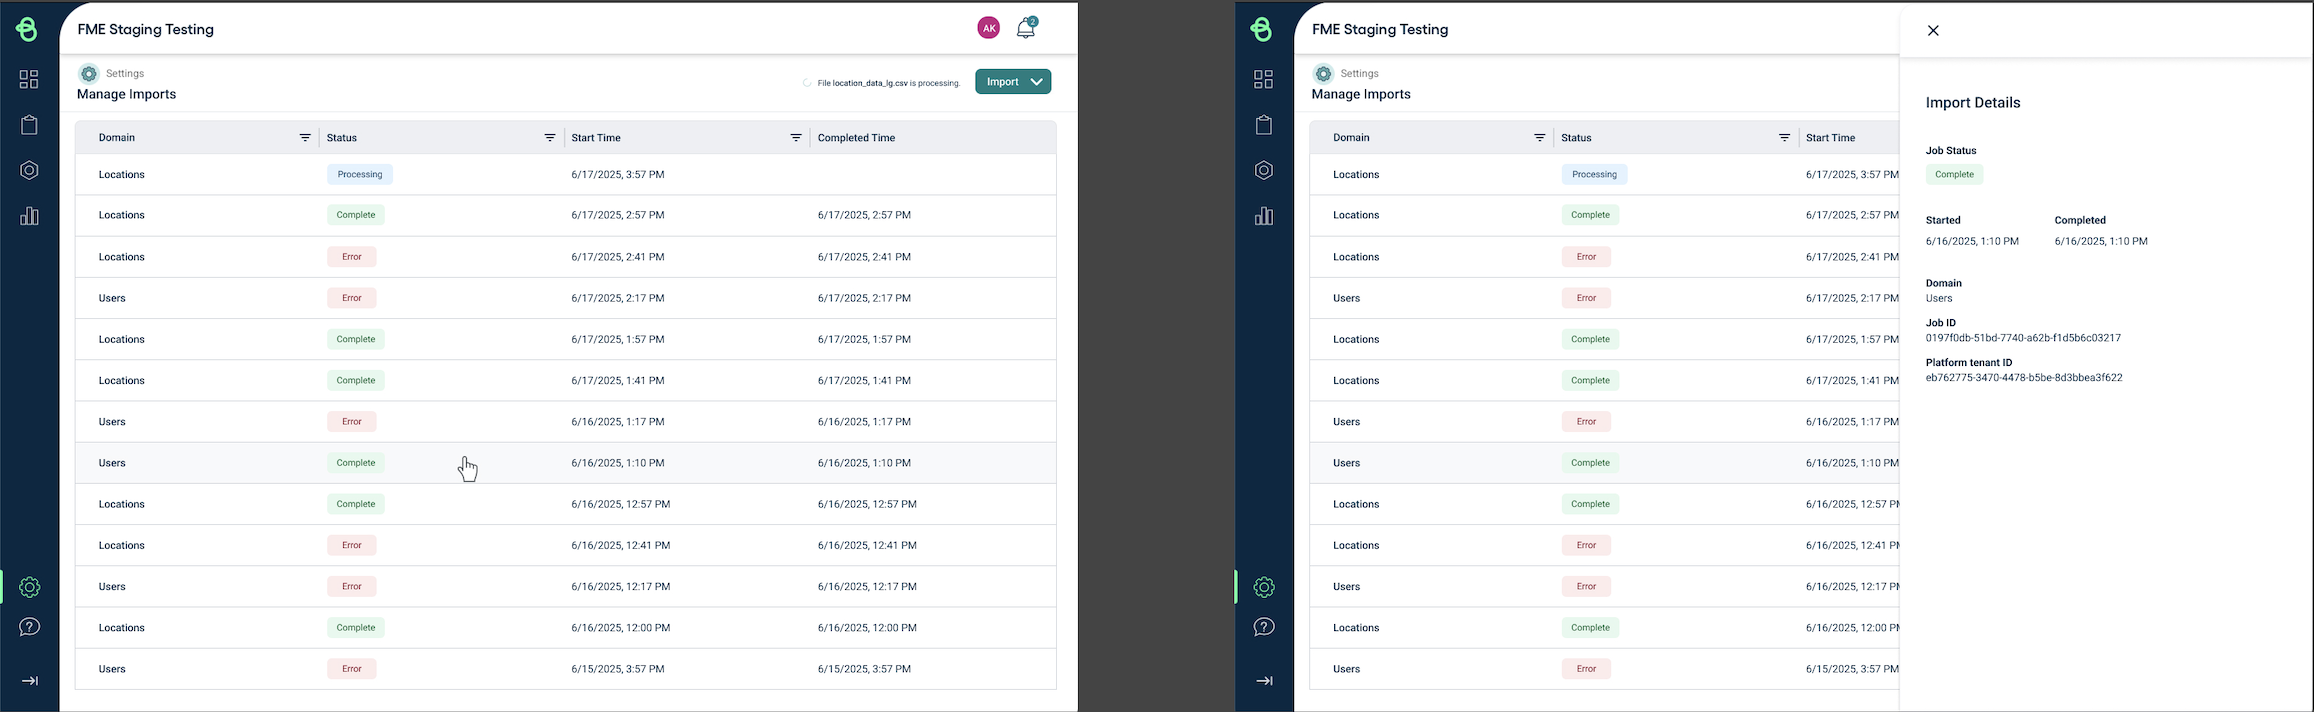Open the dashboard grid icon in right window sidebar
Screen dimensions: 2314x712
click(1264, 79)
